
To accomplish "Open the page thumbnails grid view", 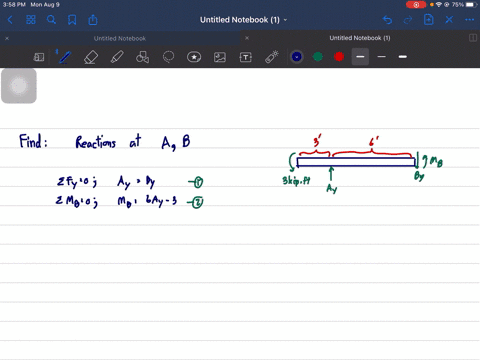I will point(31,20).
